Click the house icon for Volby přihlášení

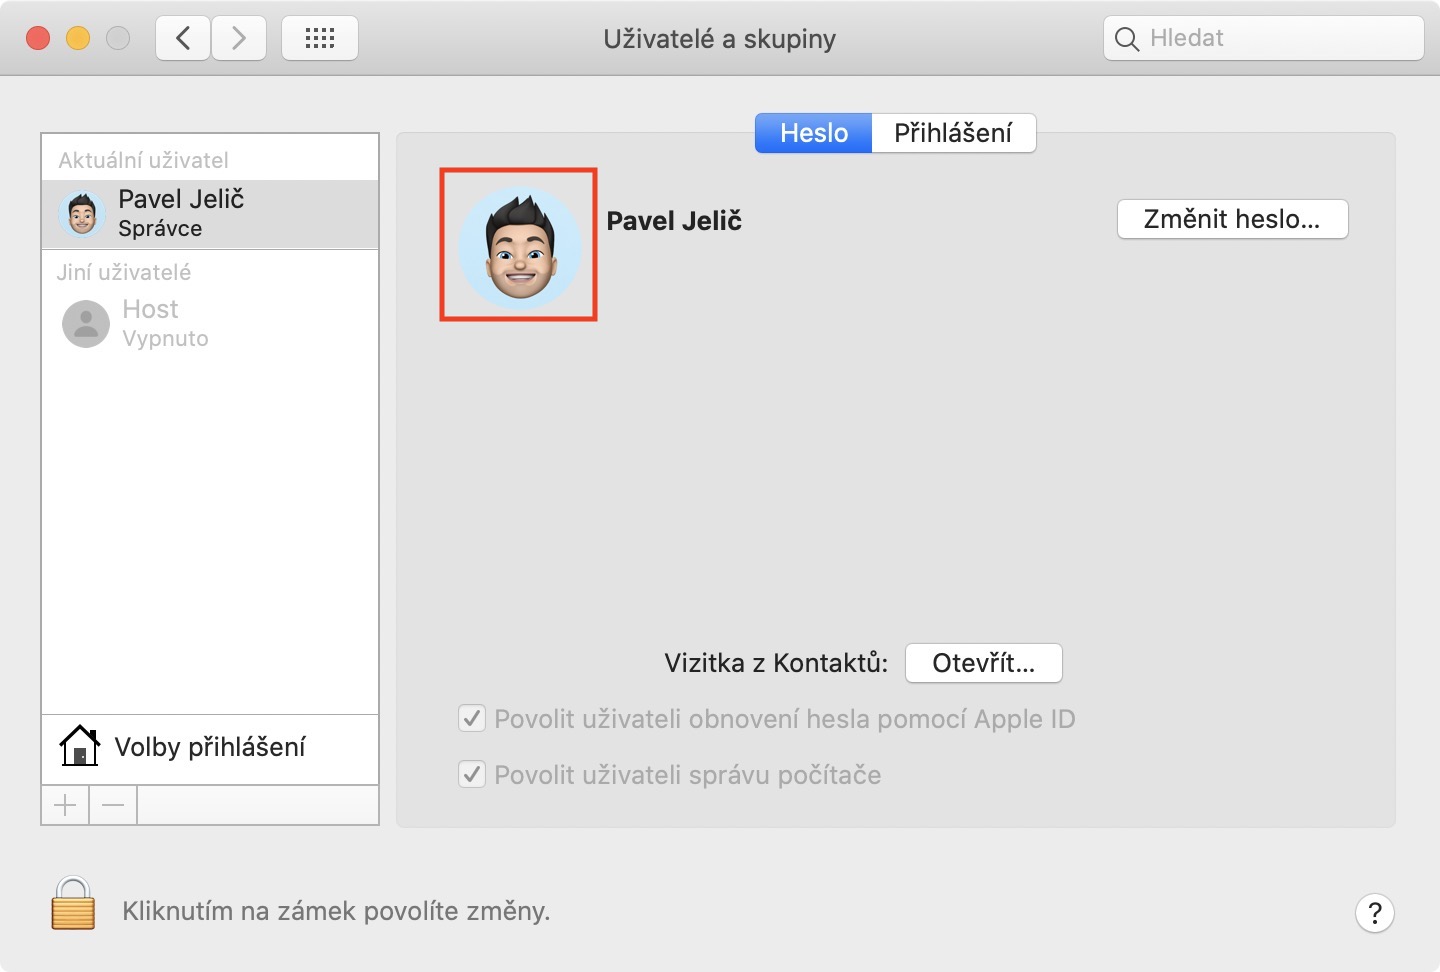(80, 746)
